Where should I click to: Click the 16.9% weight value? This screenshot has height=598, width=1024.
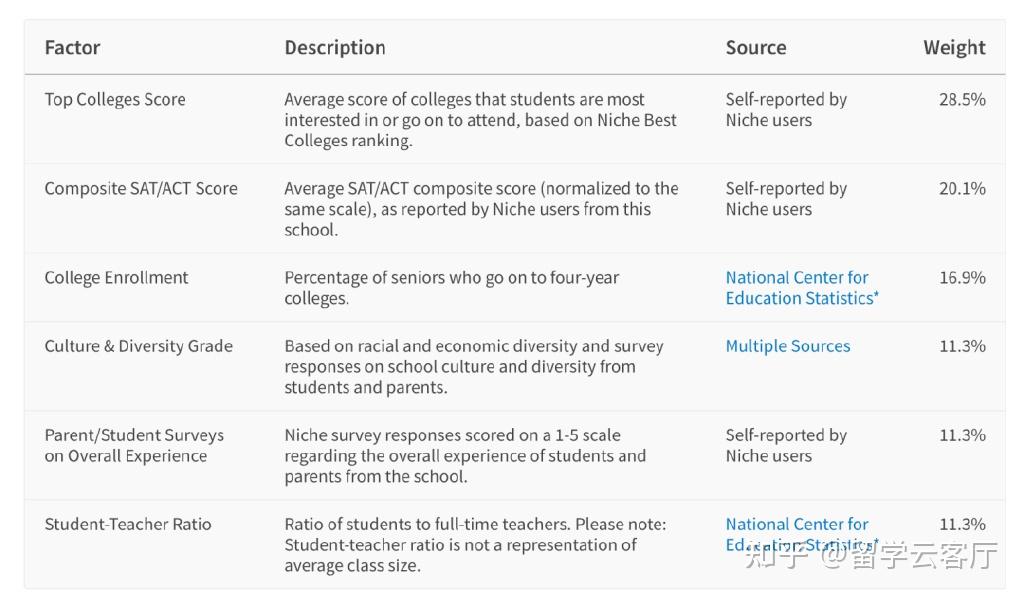click(961, 277)
